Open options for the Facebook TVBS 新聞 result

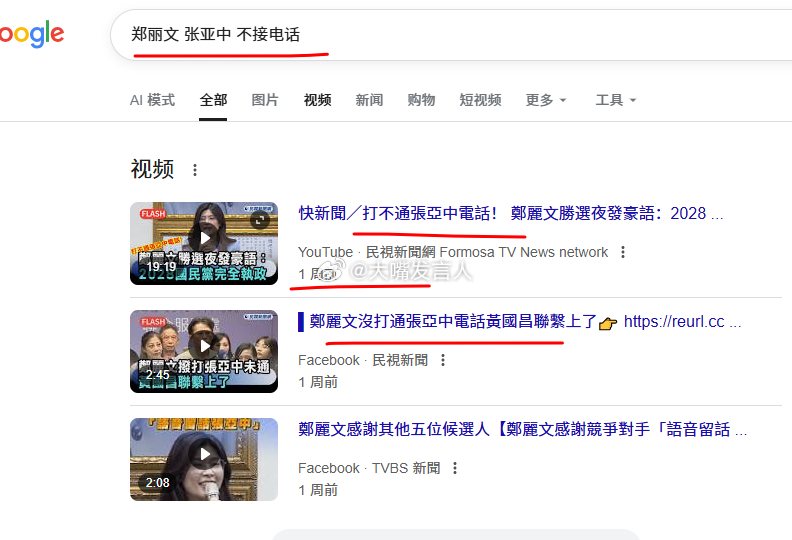click(x=455, y=468)
